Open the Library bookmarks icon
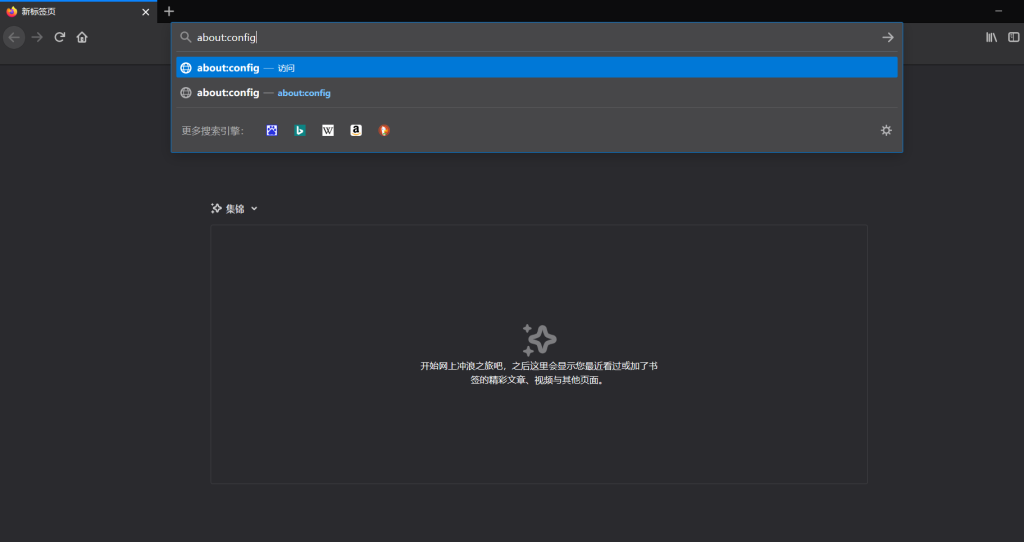The height and width of the screenshot is (542, 1024). tap(991, 37)
